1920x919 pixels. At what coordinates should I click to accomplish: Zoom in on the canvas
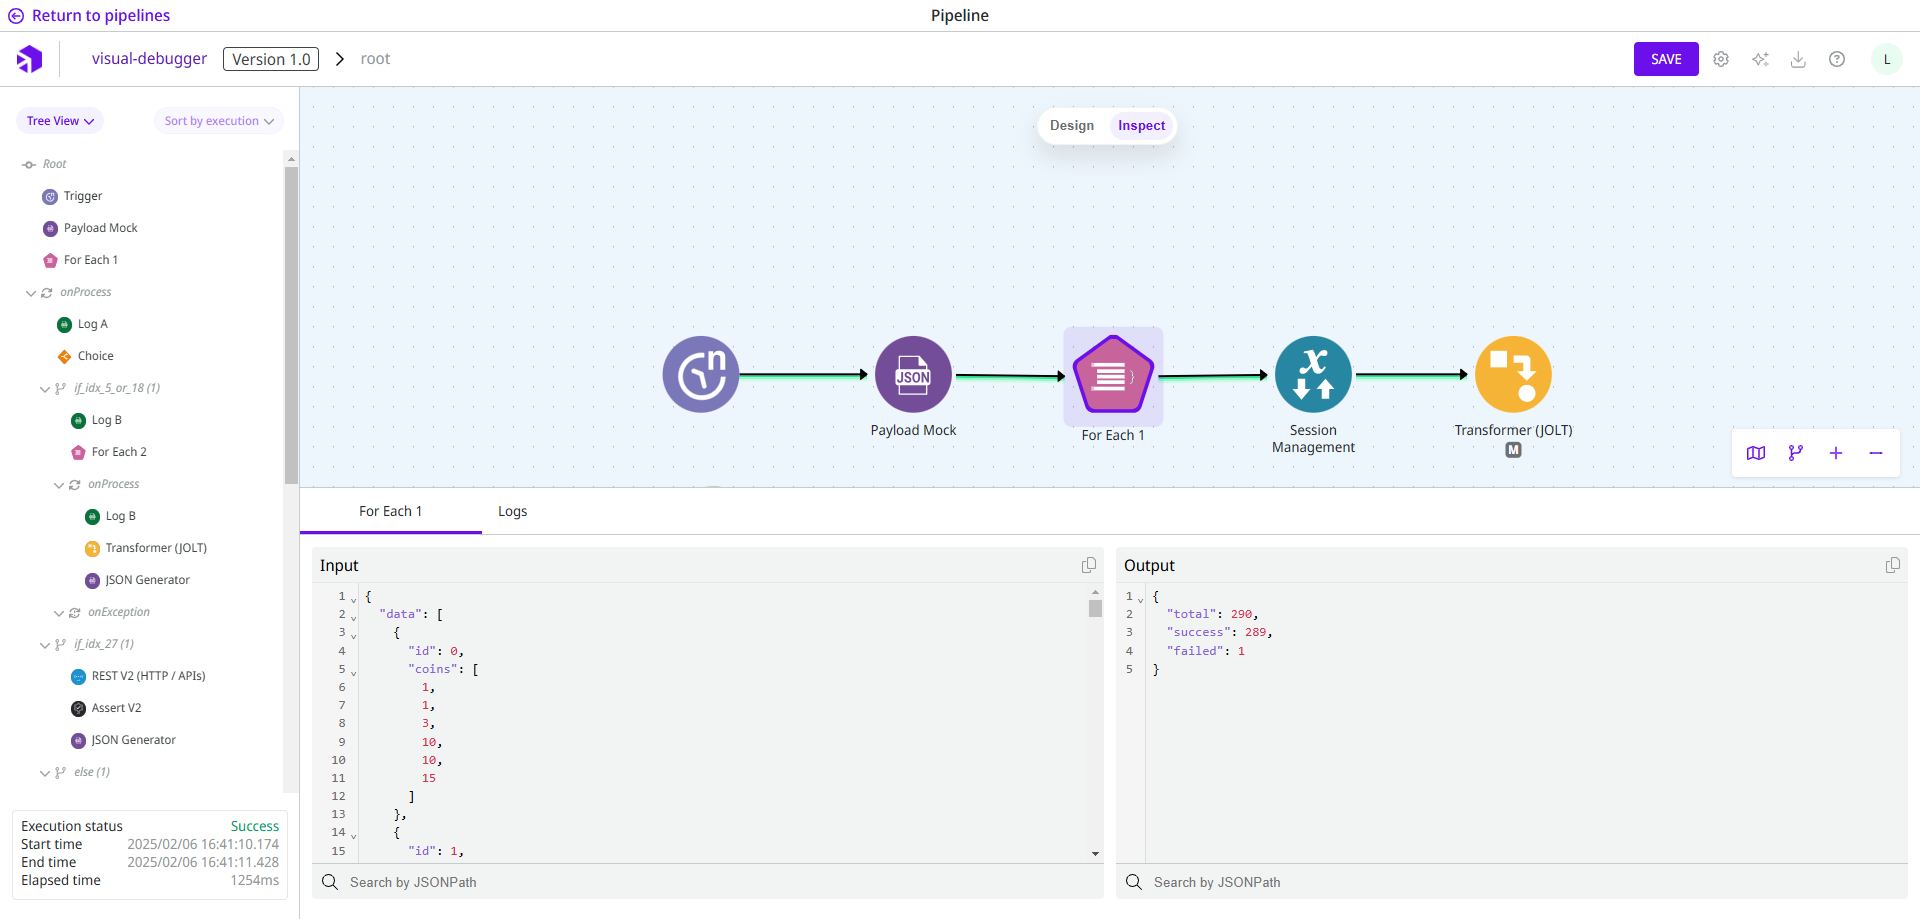tap(1836, 453)
